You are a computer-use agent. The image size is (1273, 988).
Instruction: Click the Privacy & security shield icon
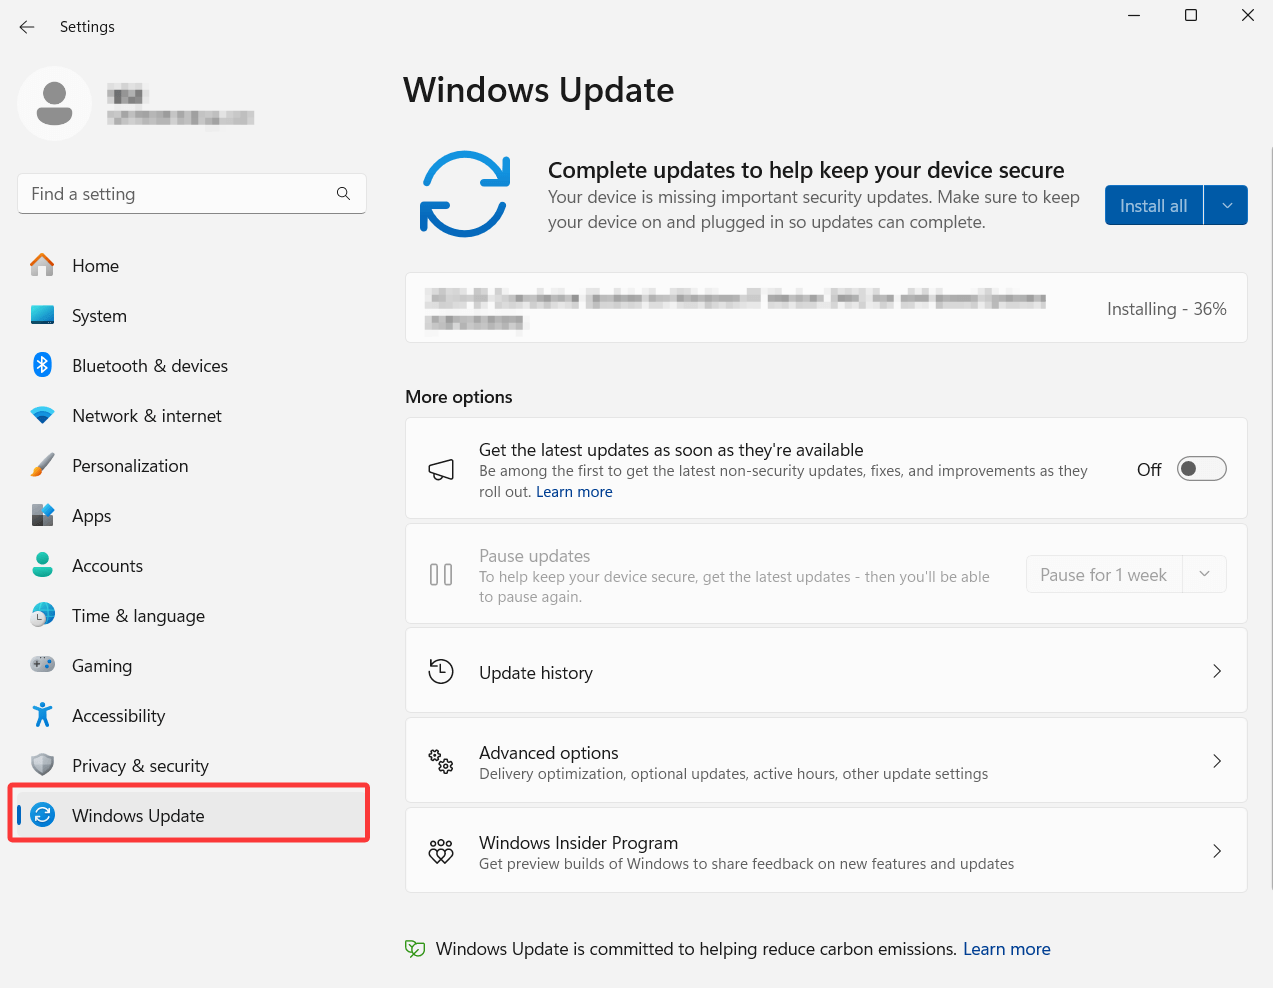pyautogui.click(x=42, y=765)
